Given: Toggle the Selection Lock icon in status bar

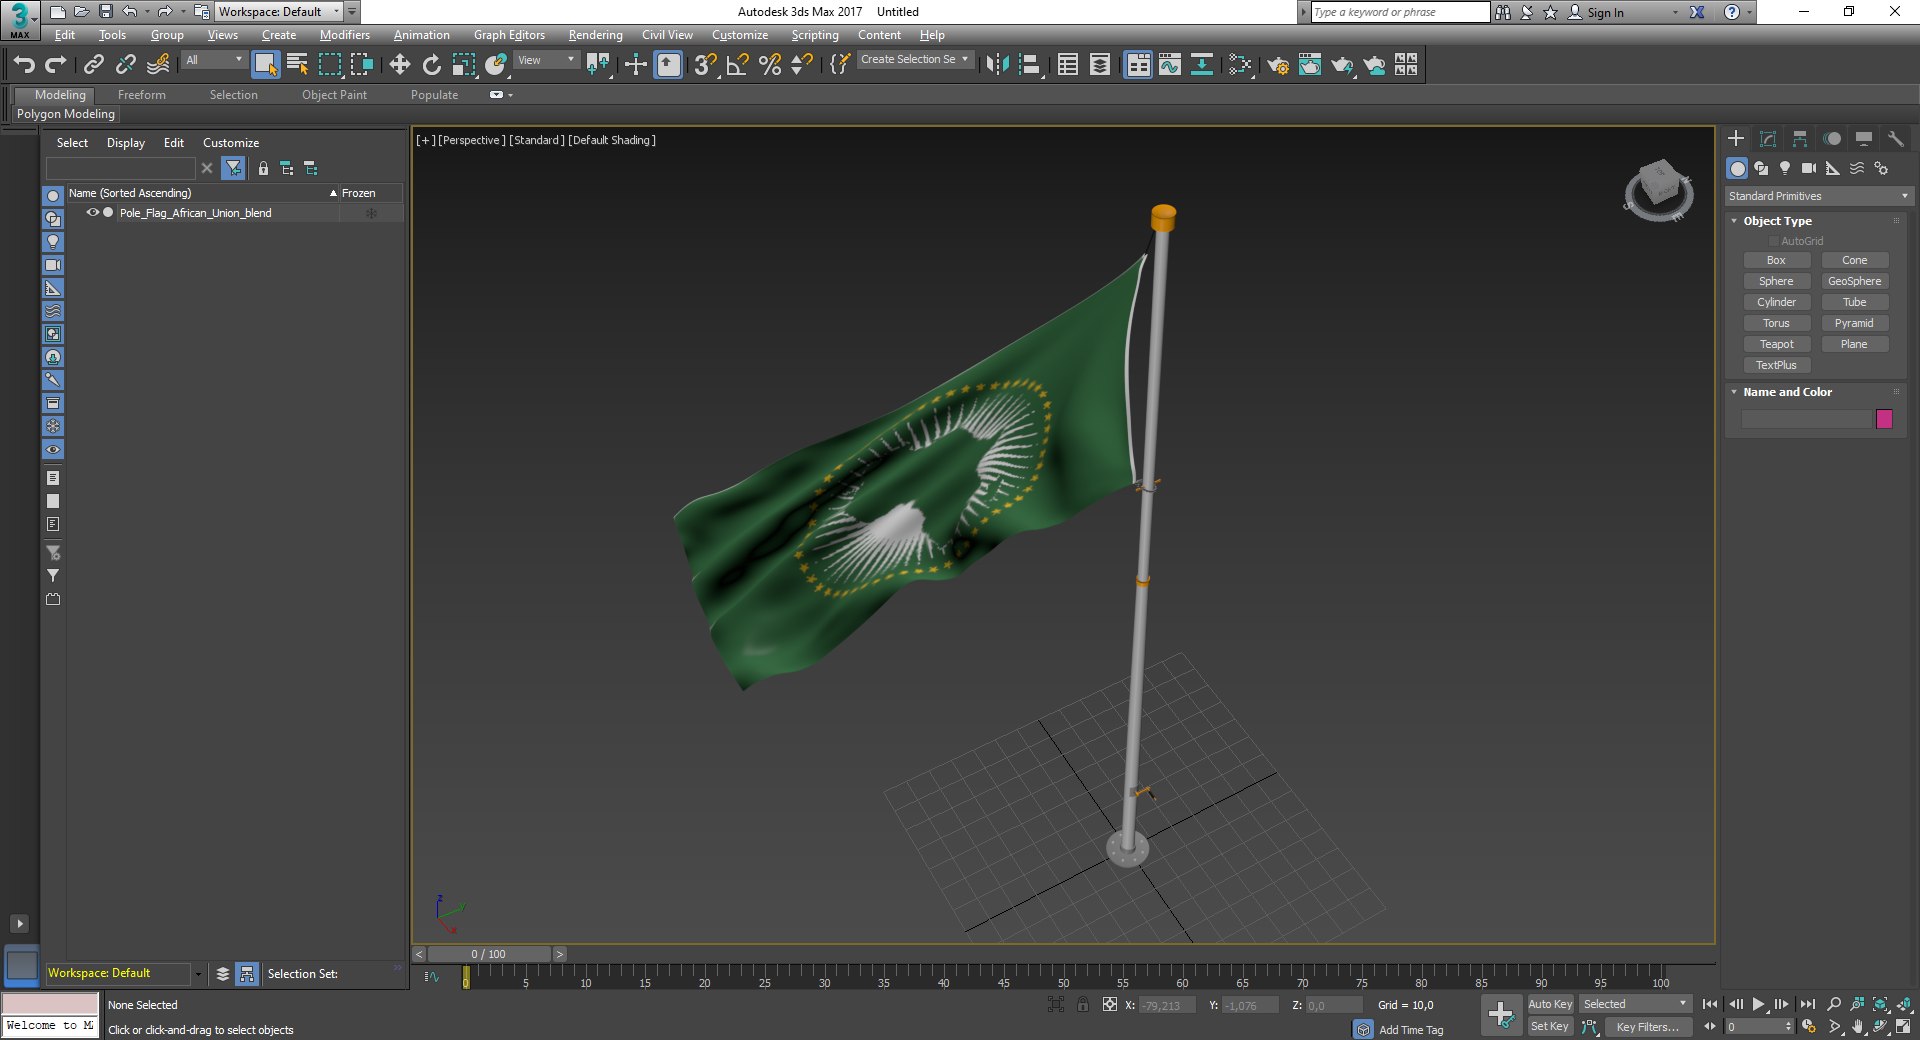Looking at the screenshot, I should click(1083, 1005).
